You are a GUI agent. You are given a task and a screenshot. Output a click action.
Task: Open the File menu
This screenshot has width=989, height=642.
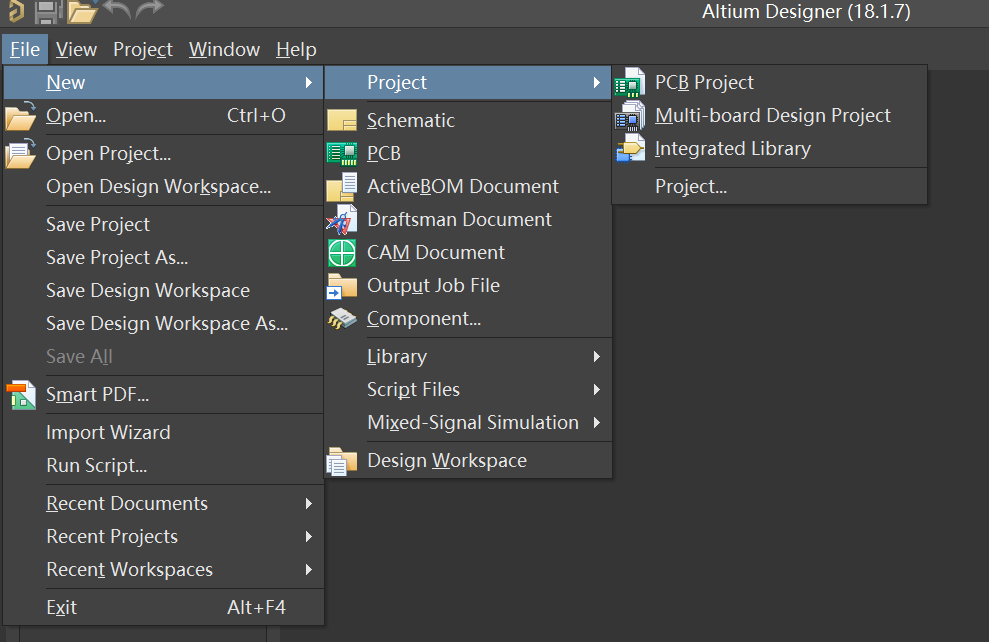[x=25, y=49]
